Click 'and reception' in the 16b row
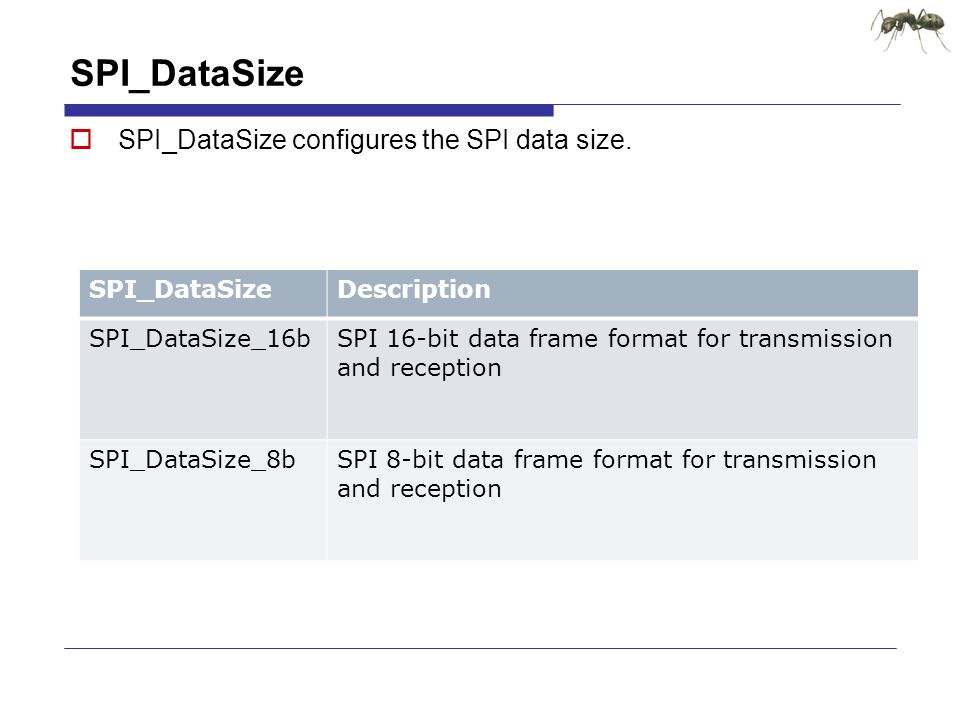The width and height of the screenshot is (960, 720). point(419,368)
